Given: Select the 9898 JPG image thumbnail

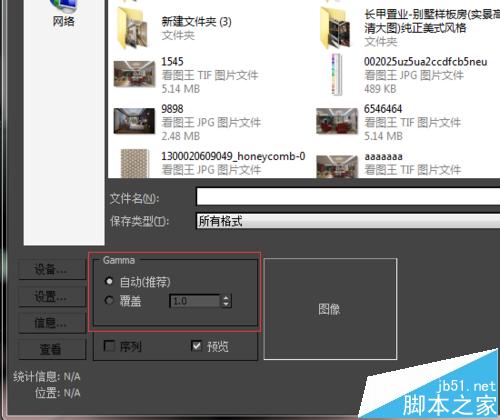Looking at the screenshot, I should (x=134, y=121).
